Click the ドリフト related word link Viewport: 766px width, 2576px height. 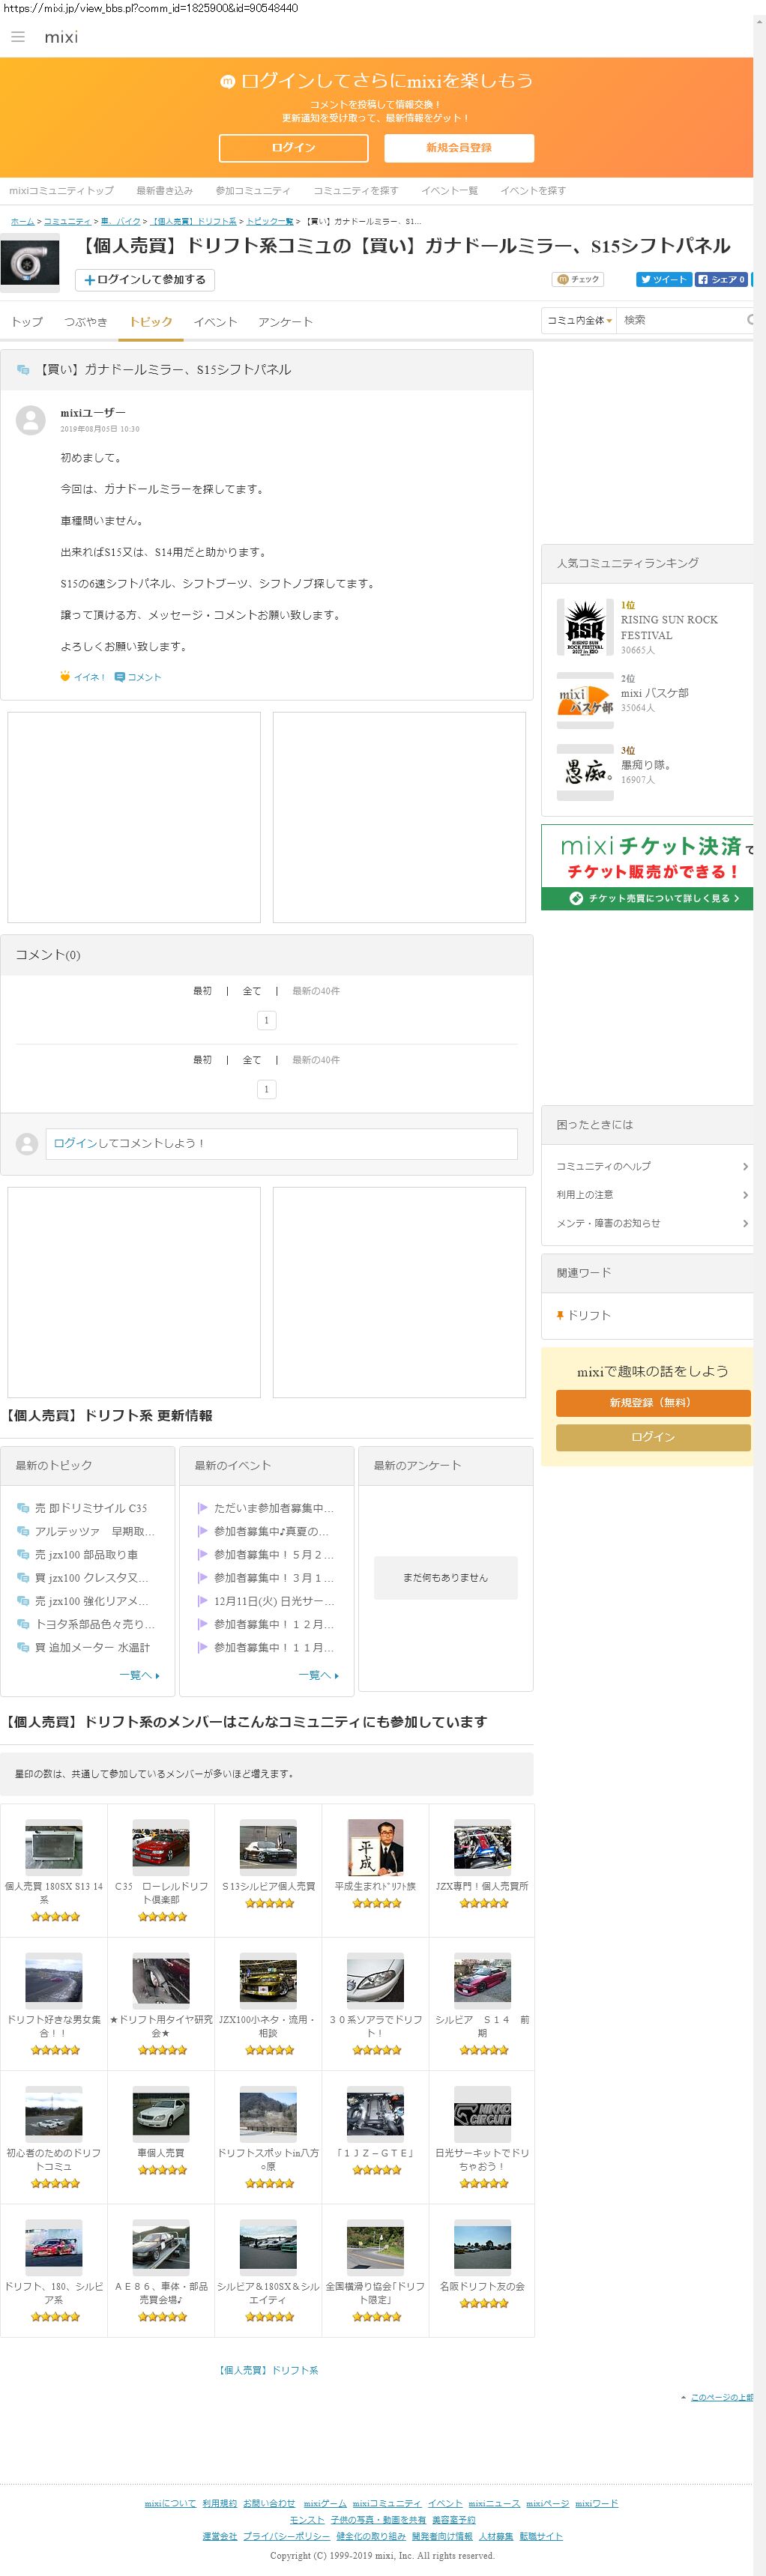pyautogui.click(x=589, y=1315)
